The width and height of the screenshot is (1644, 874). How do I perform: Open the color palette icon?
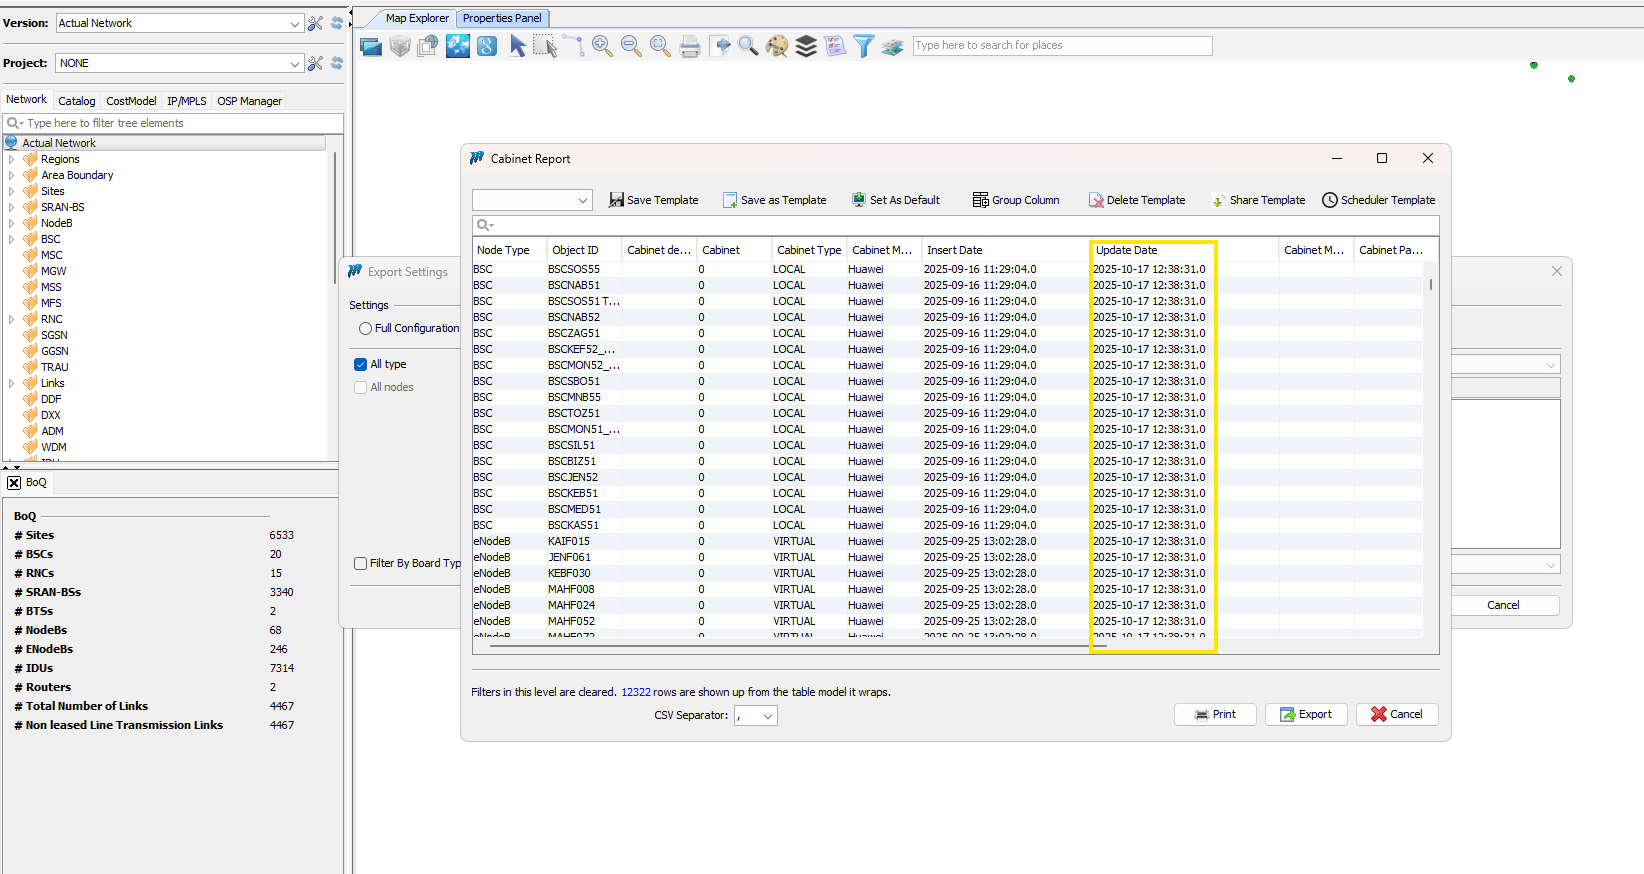click(777, 46)
